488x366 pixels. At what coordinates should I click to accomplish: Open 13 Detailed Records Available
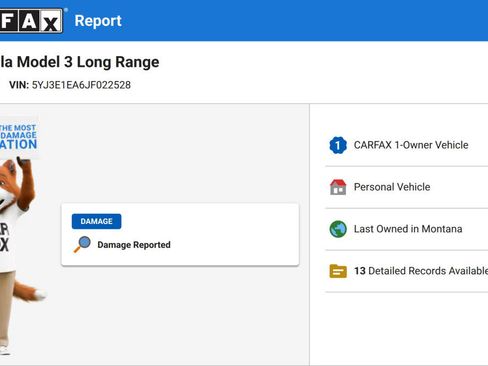pos(407,271)
